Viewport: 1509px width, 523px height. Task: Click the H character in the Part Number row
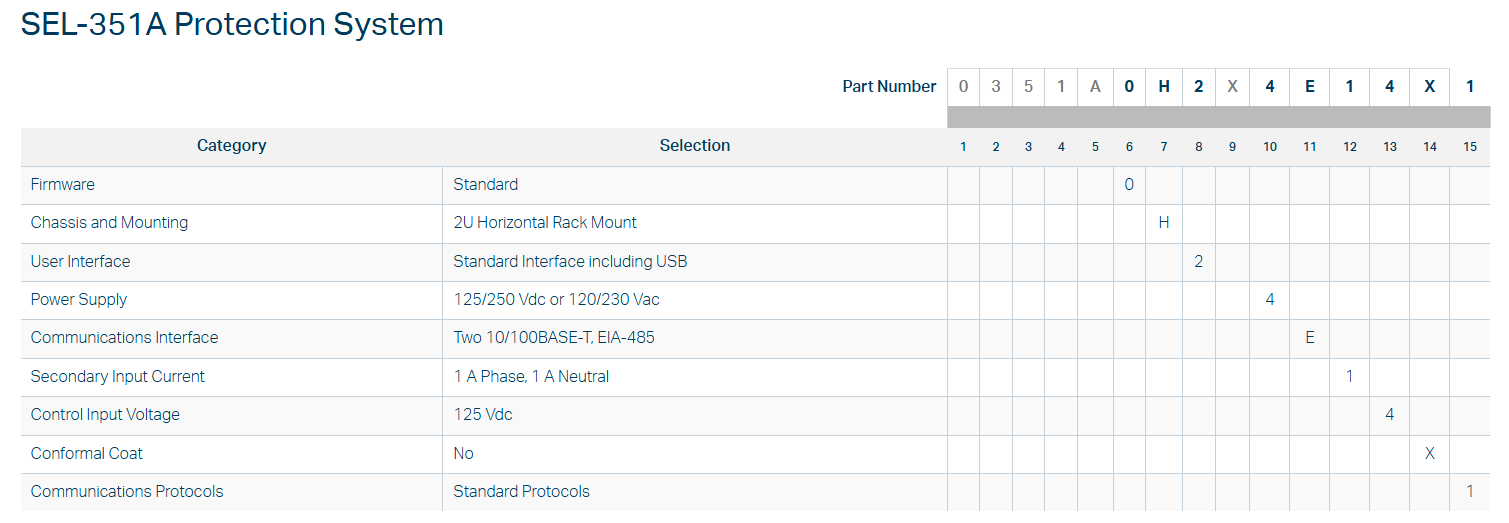pyautogui.click(x=1164, y=87)
